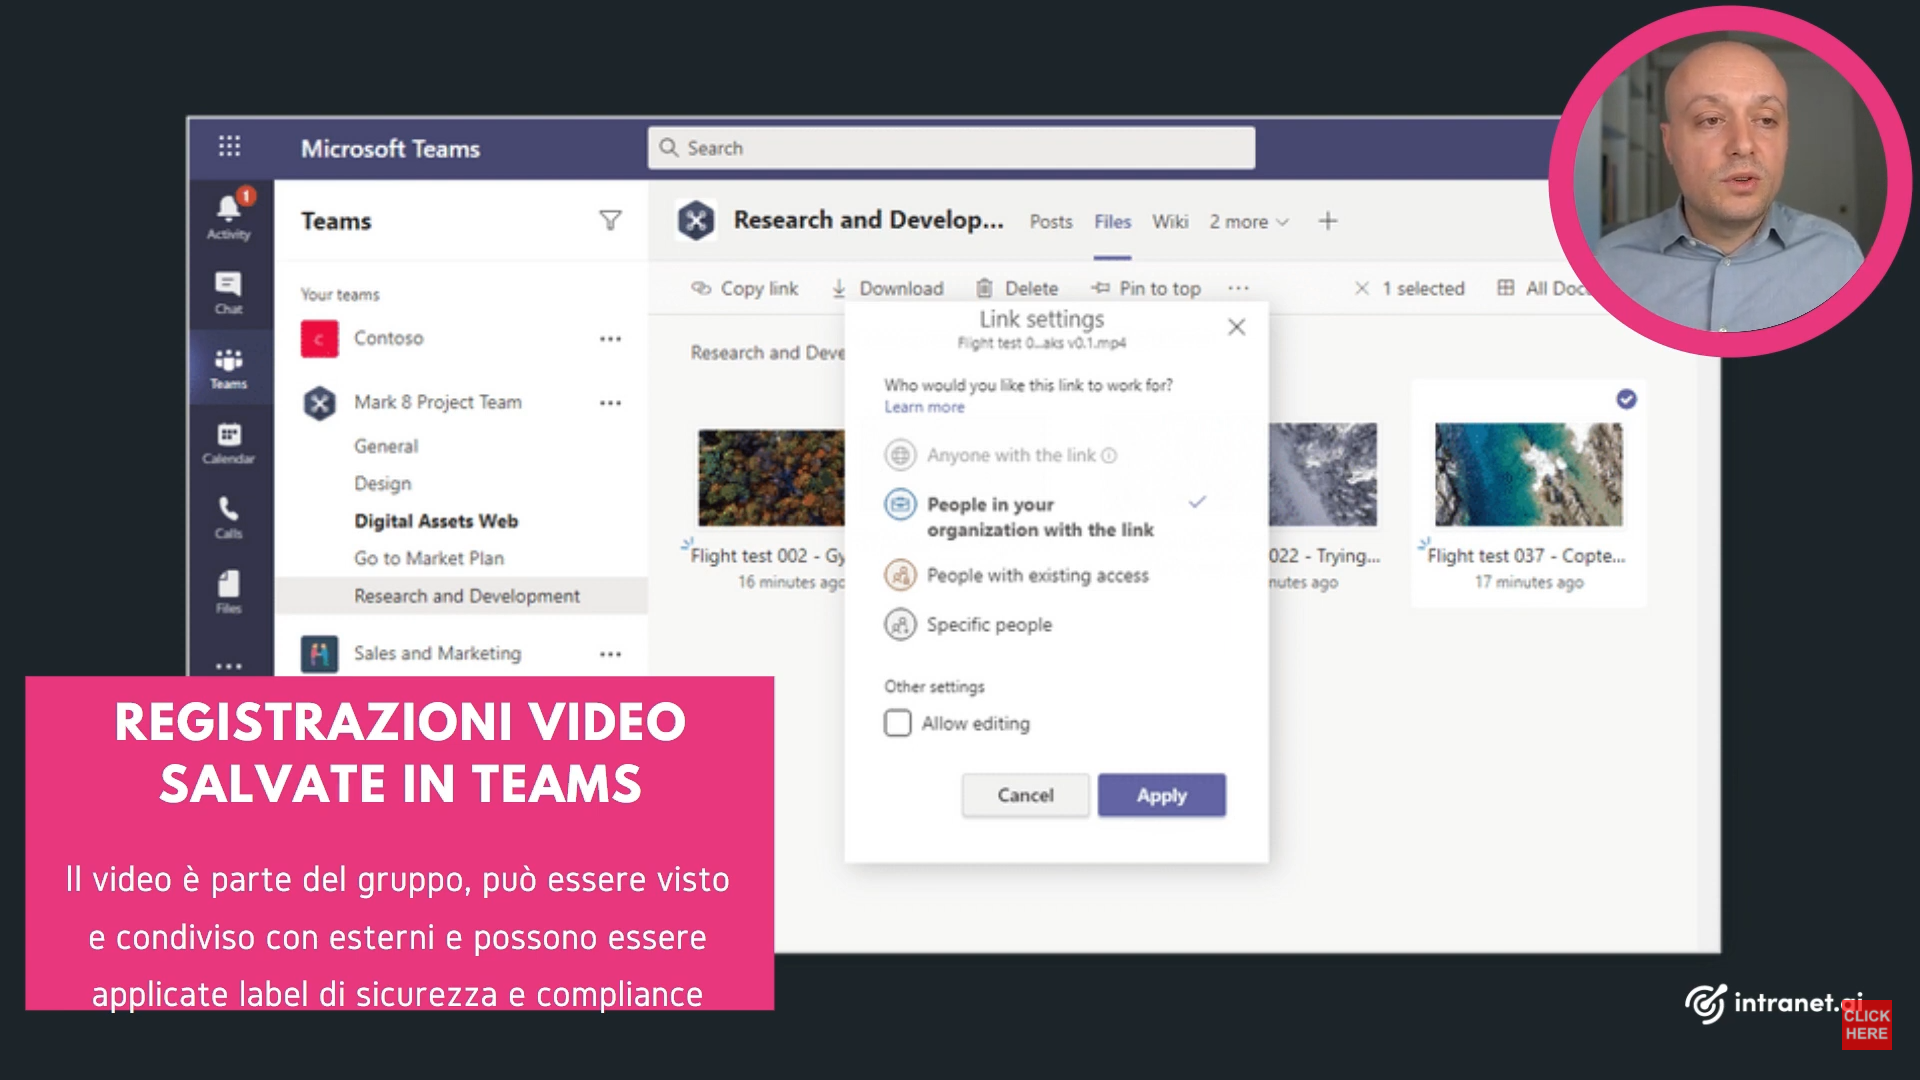The image size is (1920, 1080).
Task: Clear the 1 selected selection
Action: pyautogui.click(x=1362, y=289)
